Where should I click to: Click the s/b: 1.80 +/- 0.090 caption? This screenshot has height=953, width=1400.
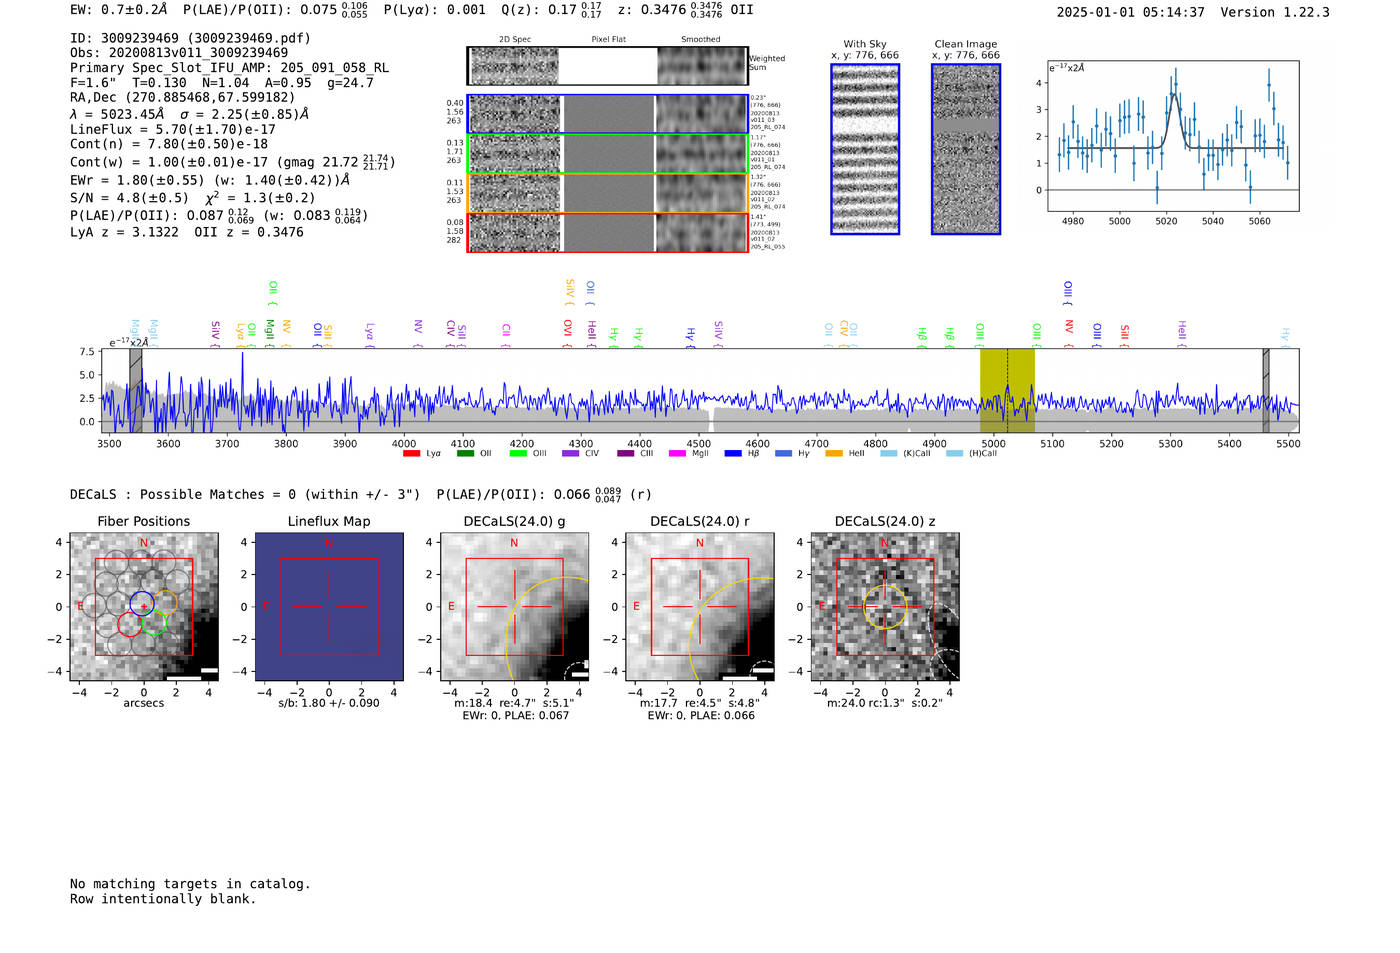[329, 703]
